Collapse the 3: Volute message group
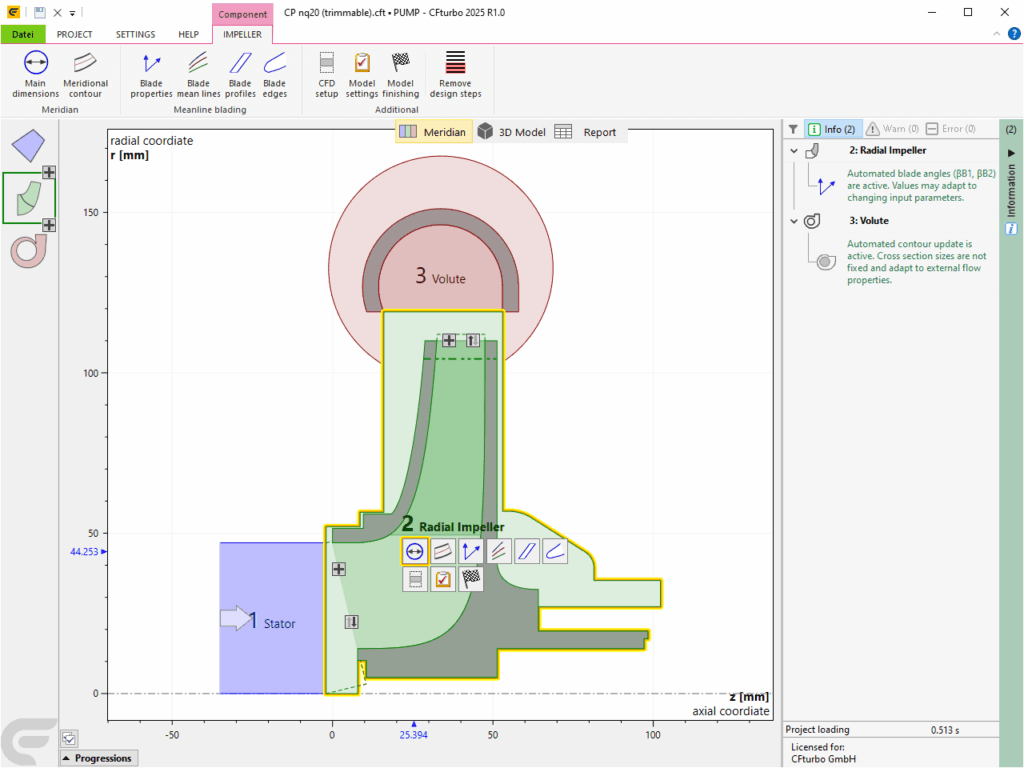This screenshot has width=1024, height=768. 794,221
